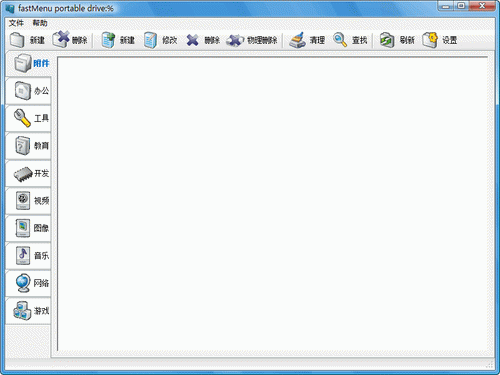Click the blue X 删除 item icon

click(193, 40)
